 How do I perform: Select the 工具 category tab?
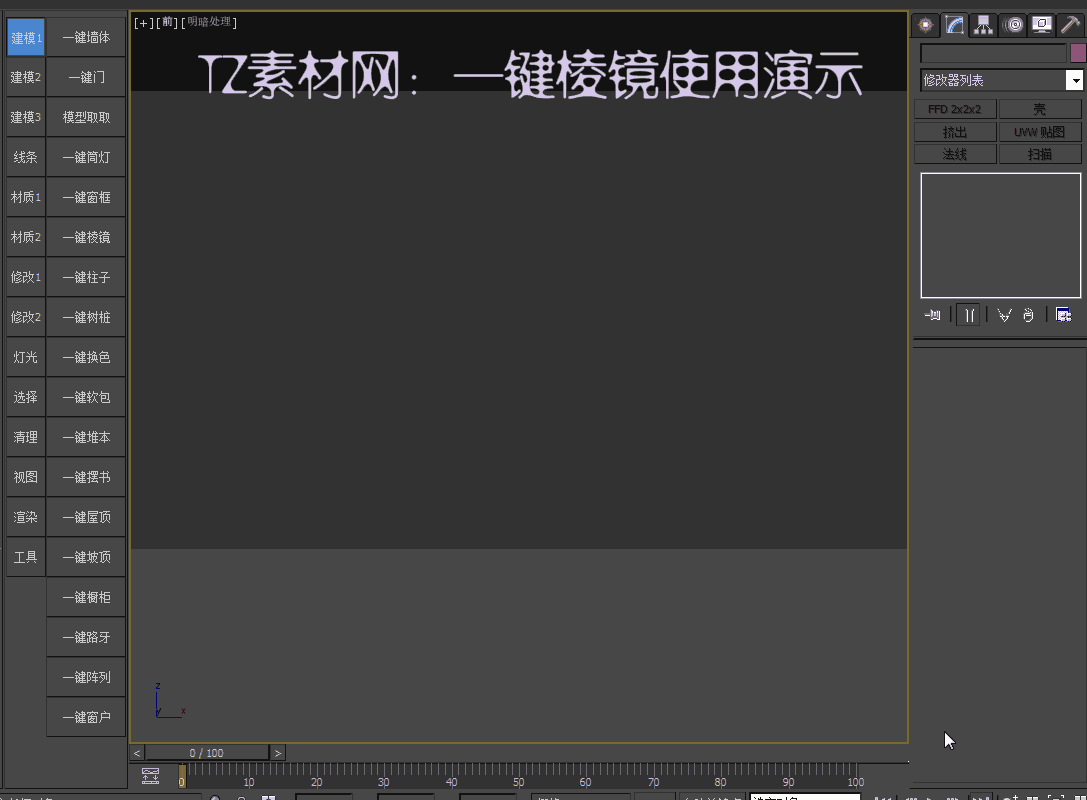(x=26, y=557)
